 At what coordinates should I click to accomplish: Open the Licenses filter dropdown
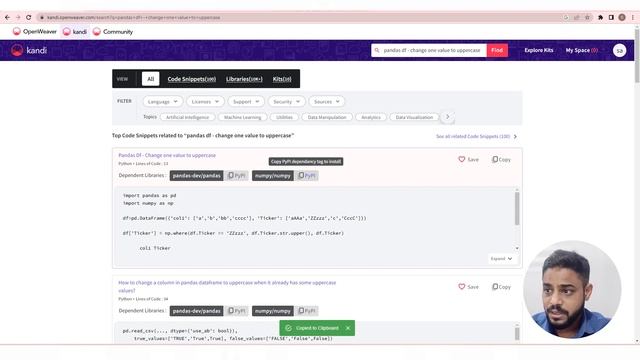[x=205, y=102]
